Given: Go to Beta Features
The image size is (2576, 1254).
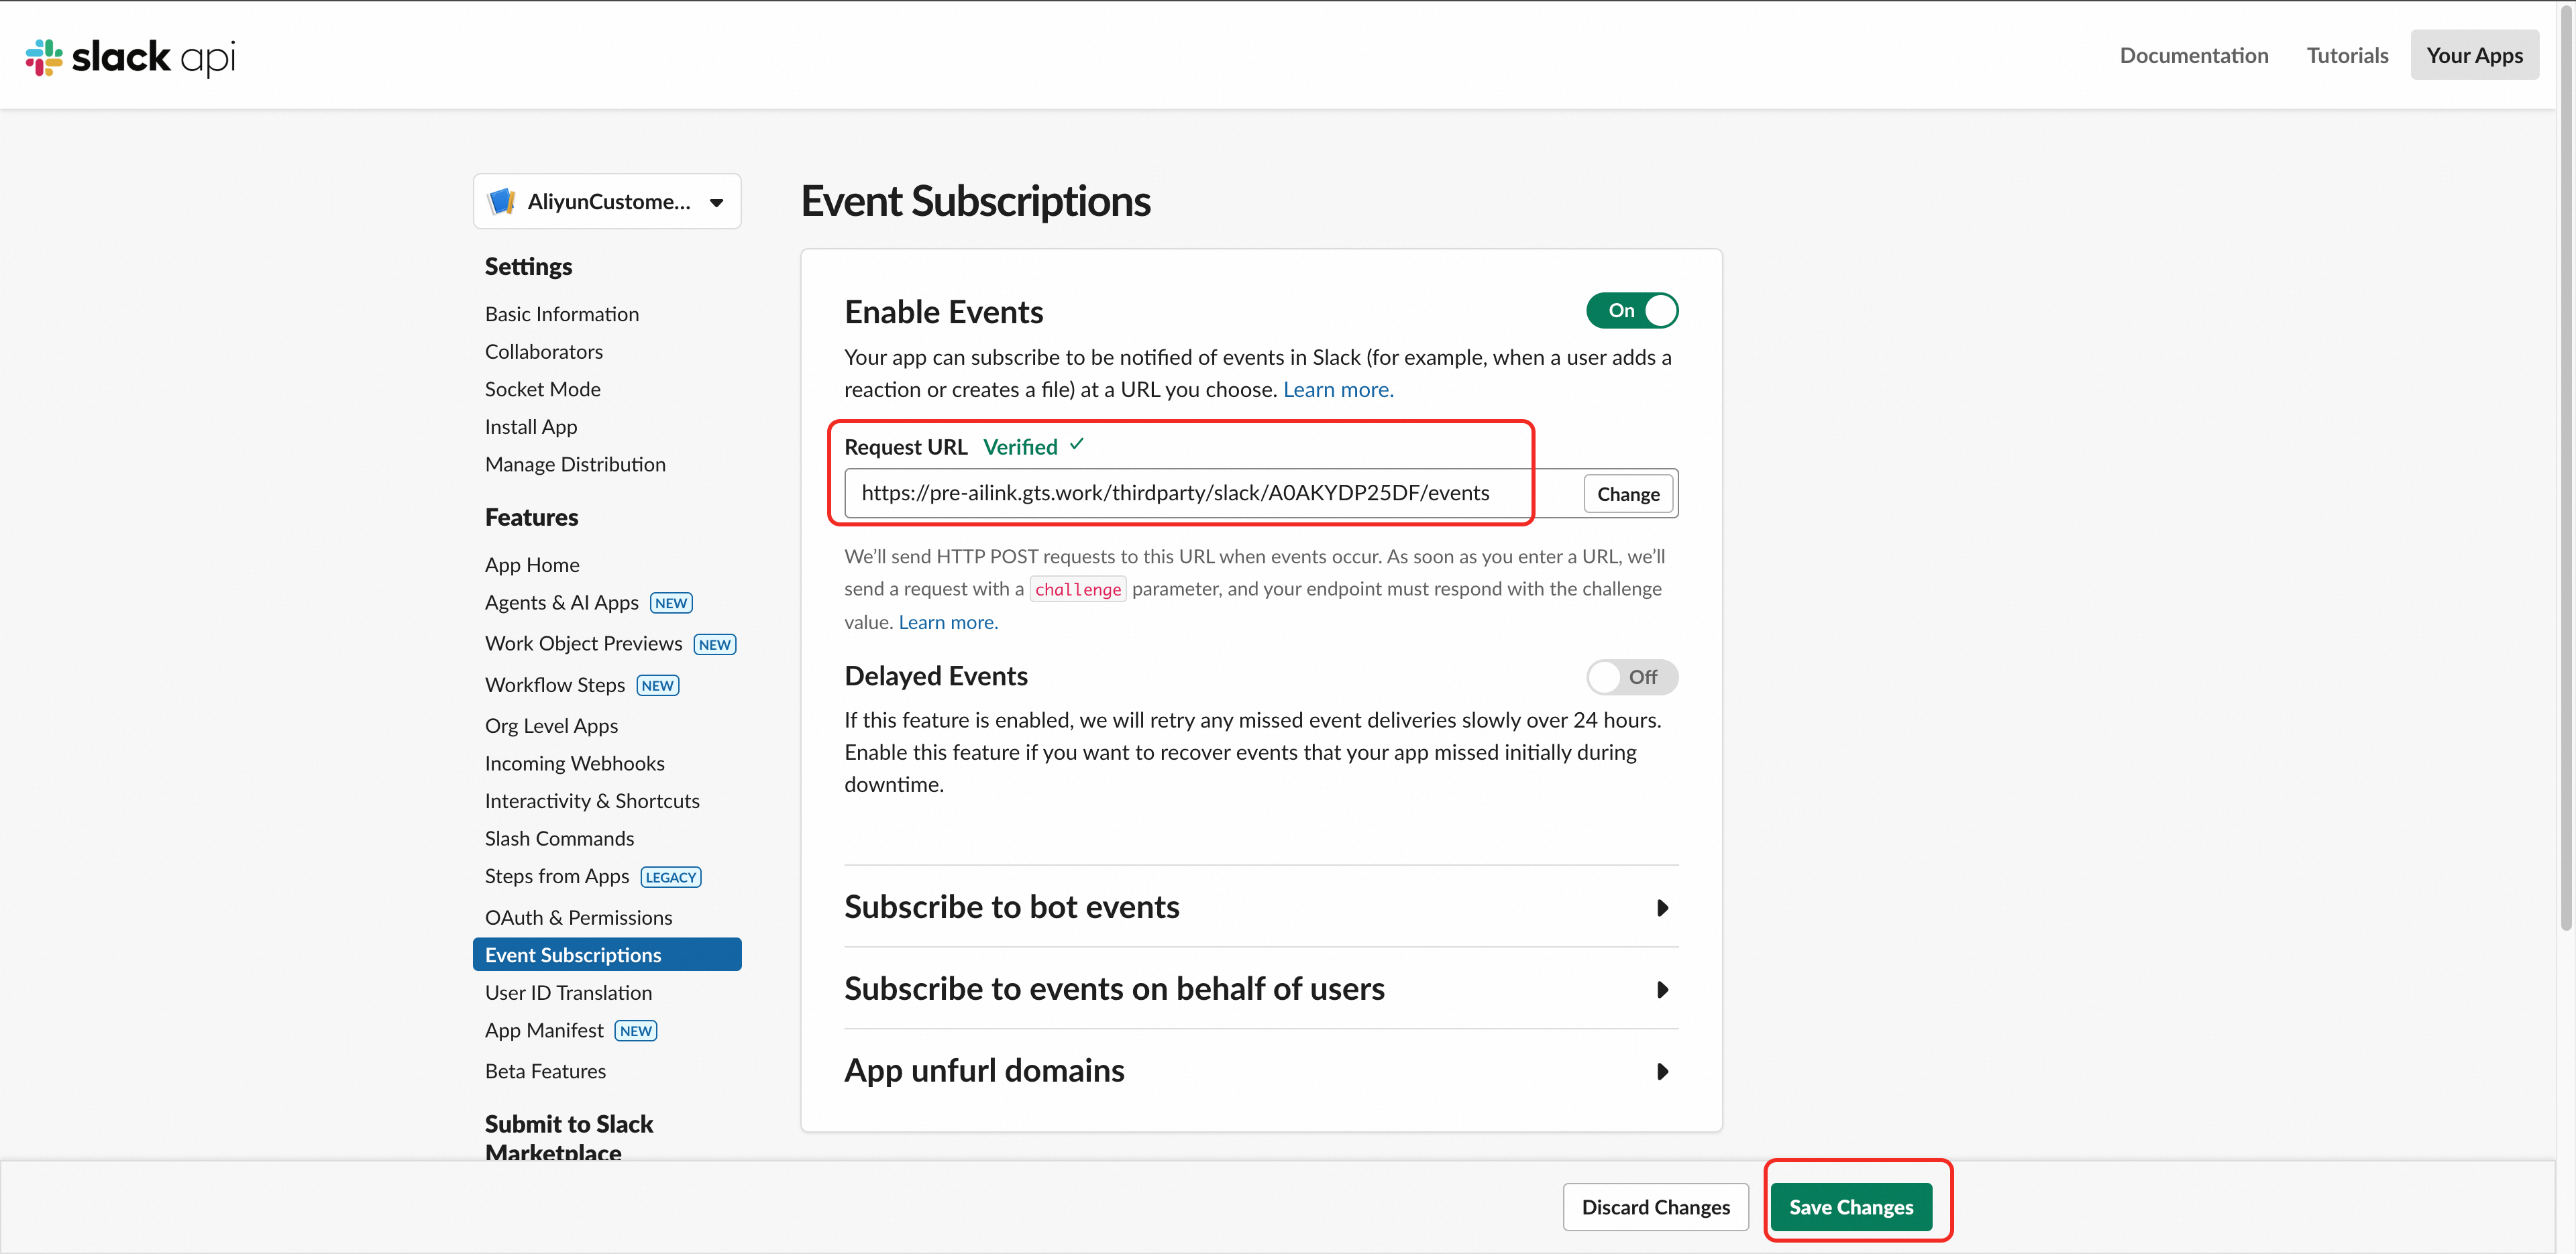Looking at the screenshot, I should pos(545,1072).
